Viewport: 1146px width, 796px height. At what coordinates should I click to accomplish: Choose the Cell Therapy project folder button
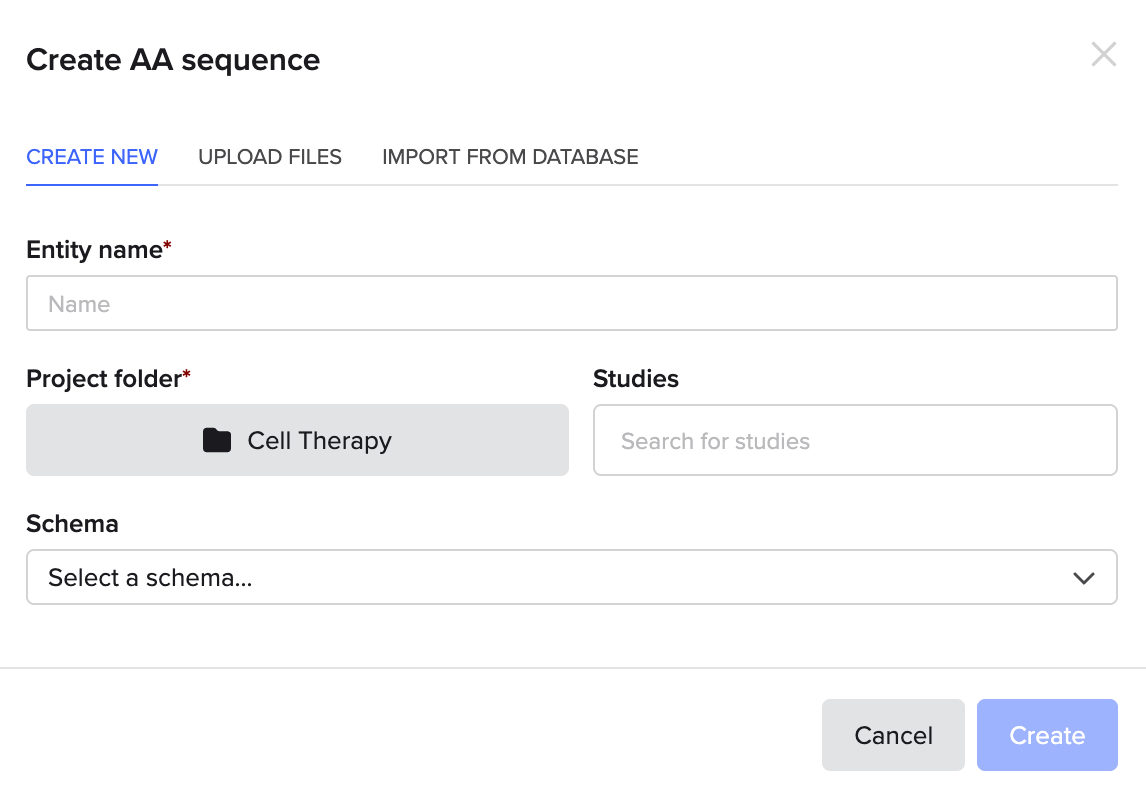(297, 440)
